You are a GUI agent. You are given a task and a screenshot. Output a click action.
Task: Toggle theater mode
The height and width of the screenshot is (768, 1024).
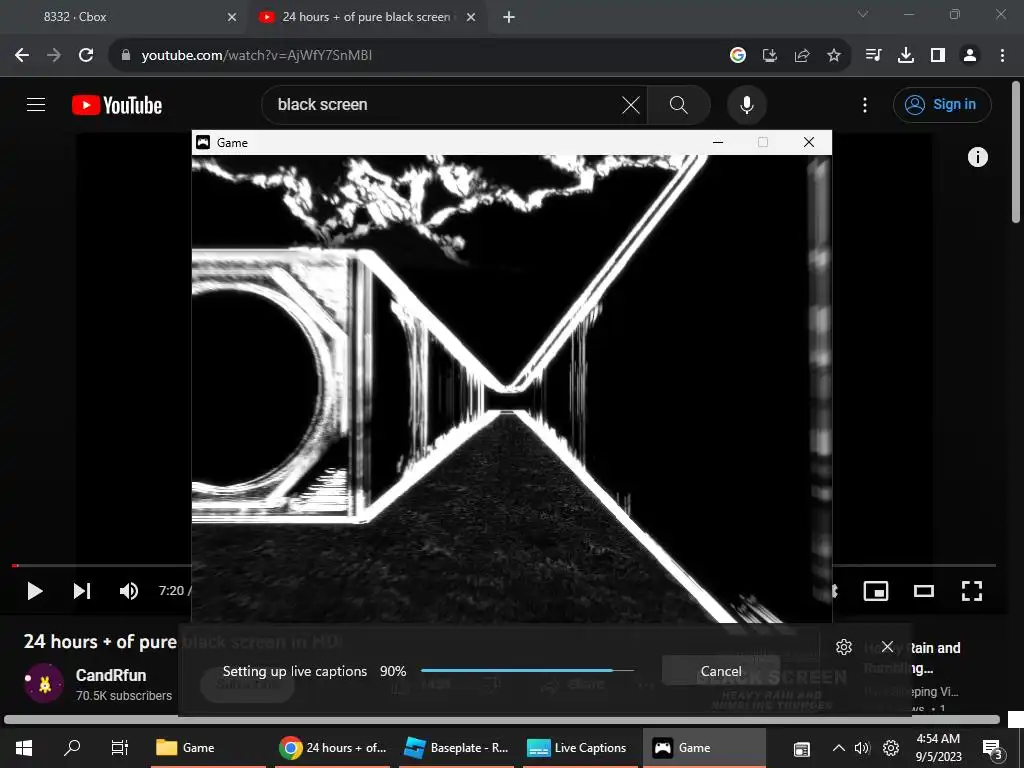(923, 591)
